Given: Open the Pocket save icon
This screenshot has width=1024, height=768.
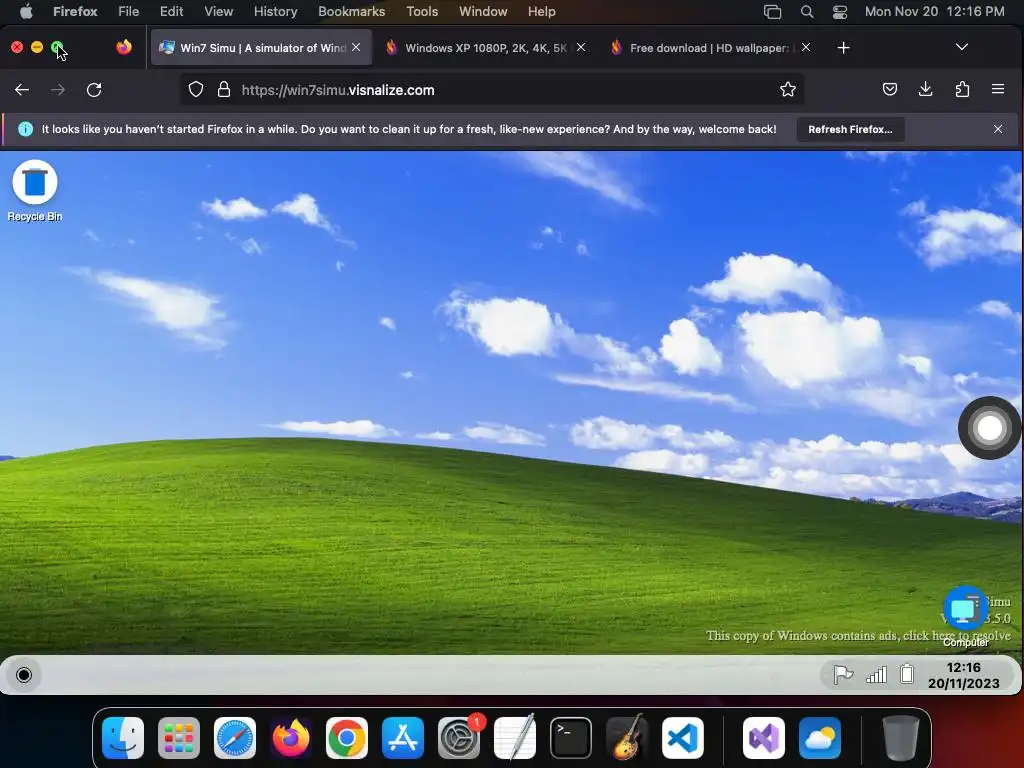Looking at the screenshot, I should point(889,89).
